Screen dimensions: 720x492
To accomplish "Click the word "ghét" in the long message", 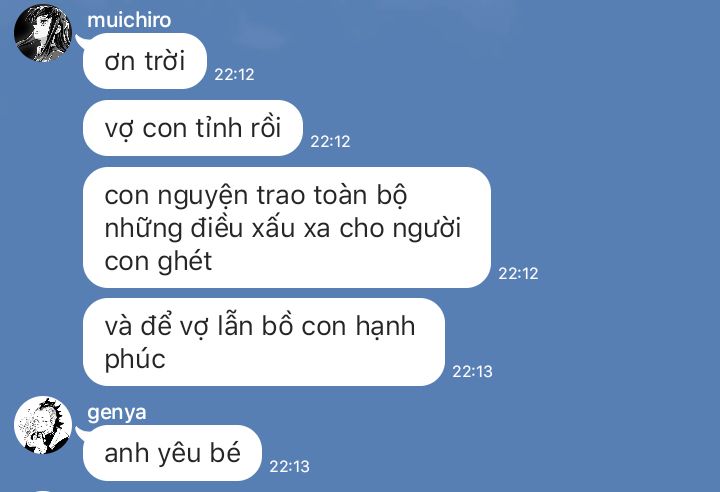I will (185, 262).
